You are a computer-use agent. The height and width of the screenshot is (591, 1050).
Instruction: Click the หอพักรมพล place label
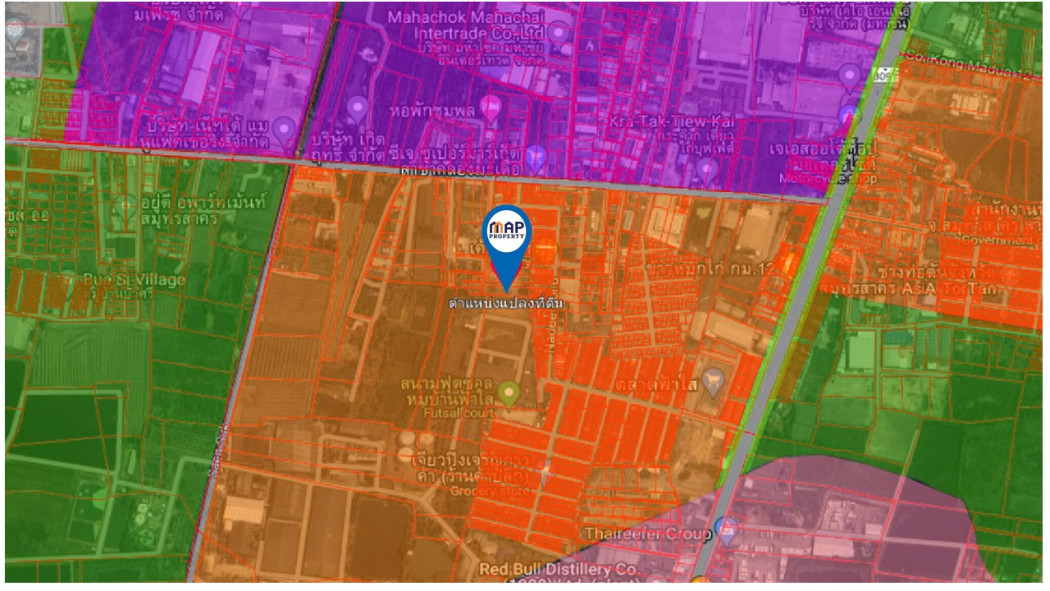433,110
